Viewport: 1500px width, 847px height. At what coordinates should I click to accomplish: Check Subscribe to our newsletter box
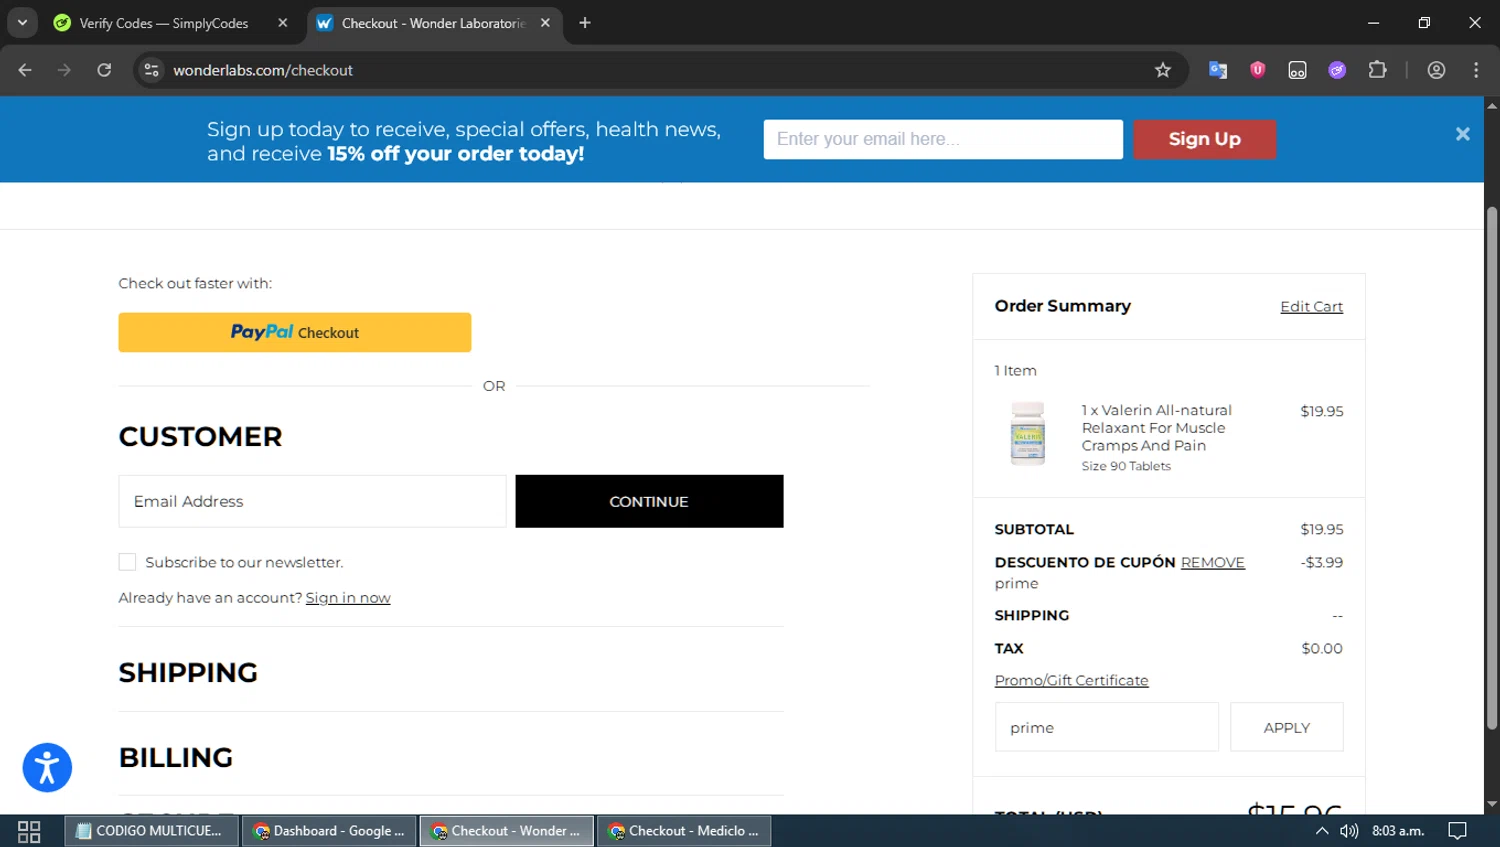point(127,562)
